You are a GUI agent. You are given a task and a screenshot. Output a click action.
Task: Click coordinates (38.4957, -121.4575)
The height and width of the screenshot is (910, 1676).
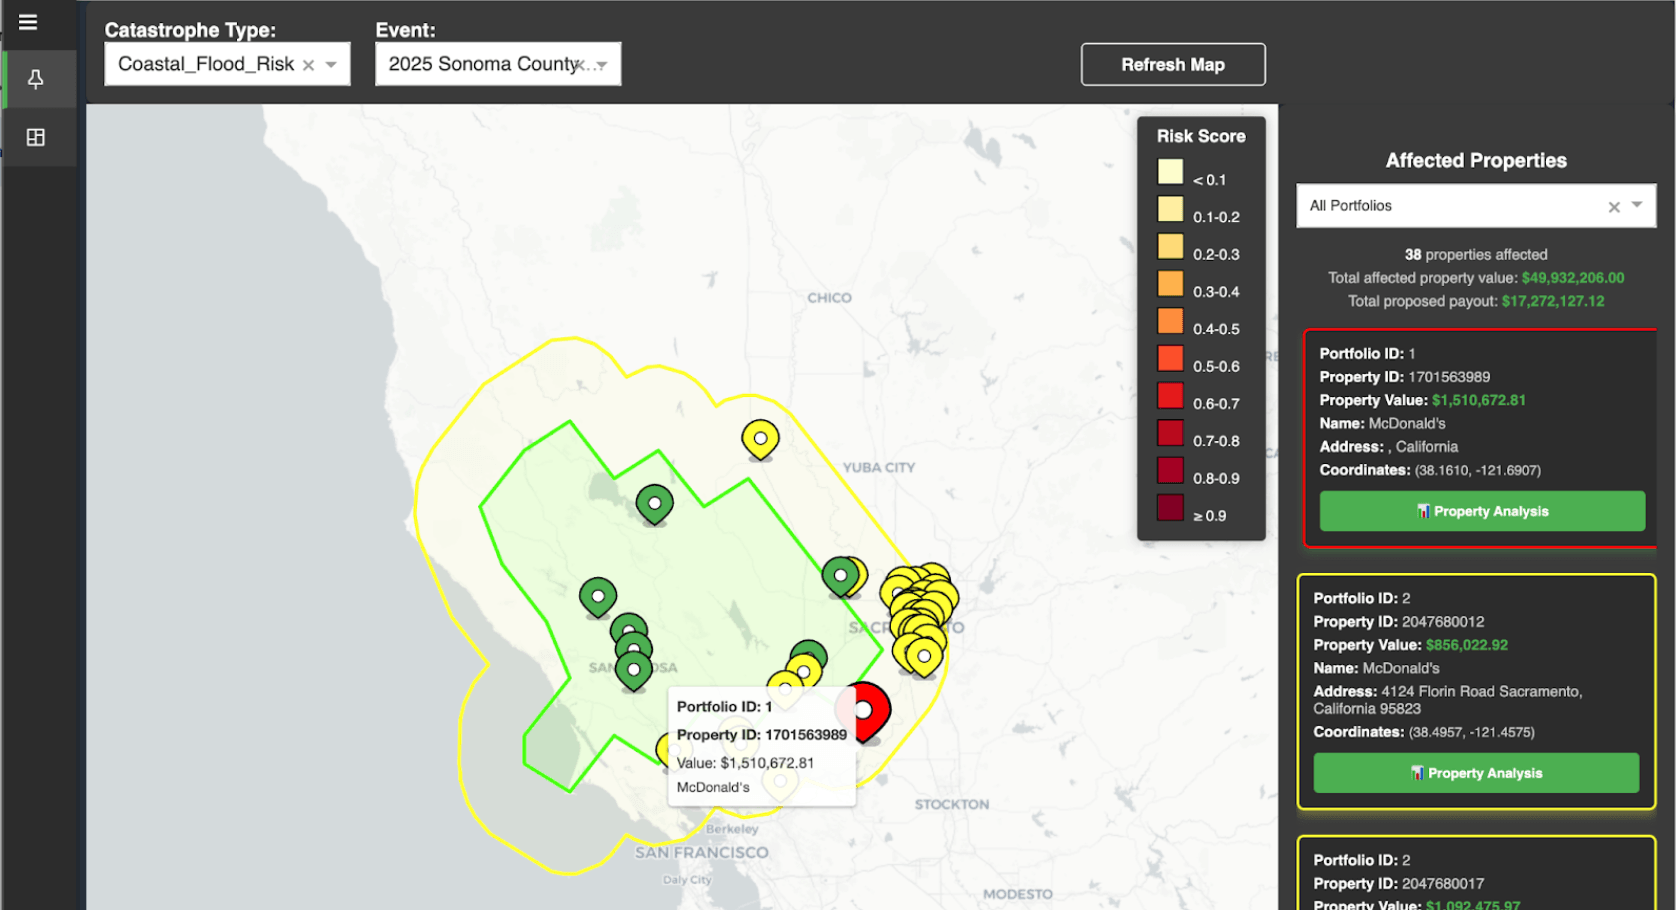click(x=1472, y=732)
